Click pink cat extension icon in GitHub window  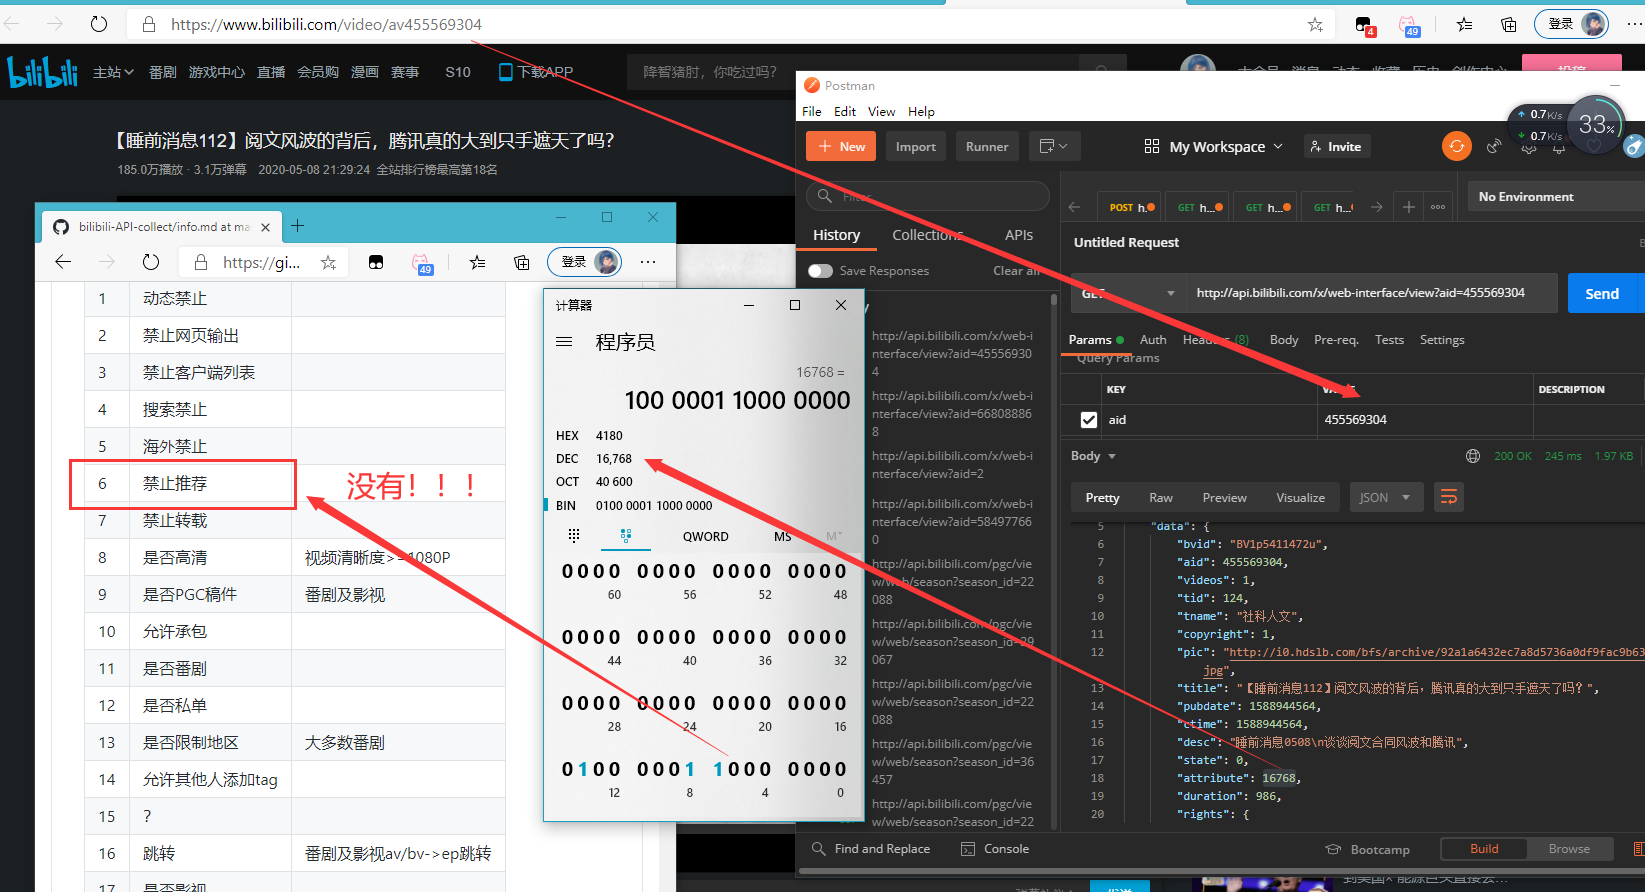[422, 263]
